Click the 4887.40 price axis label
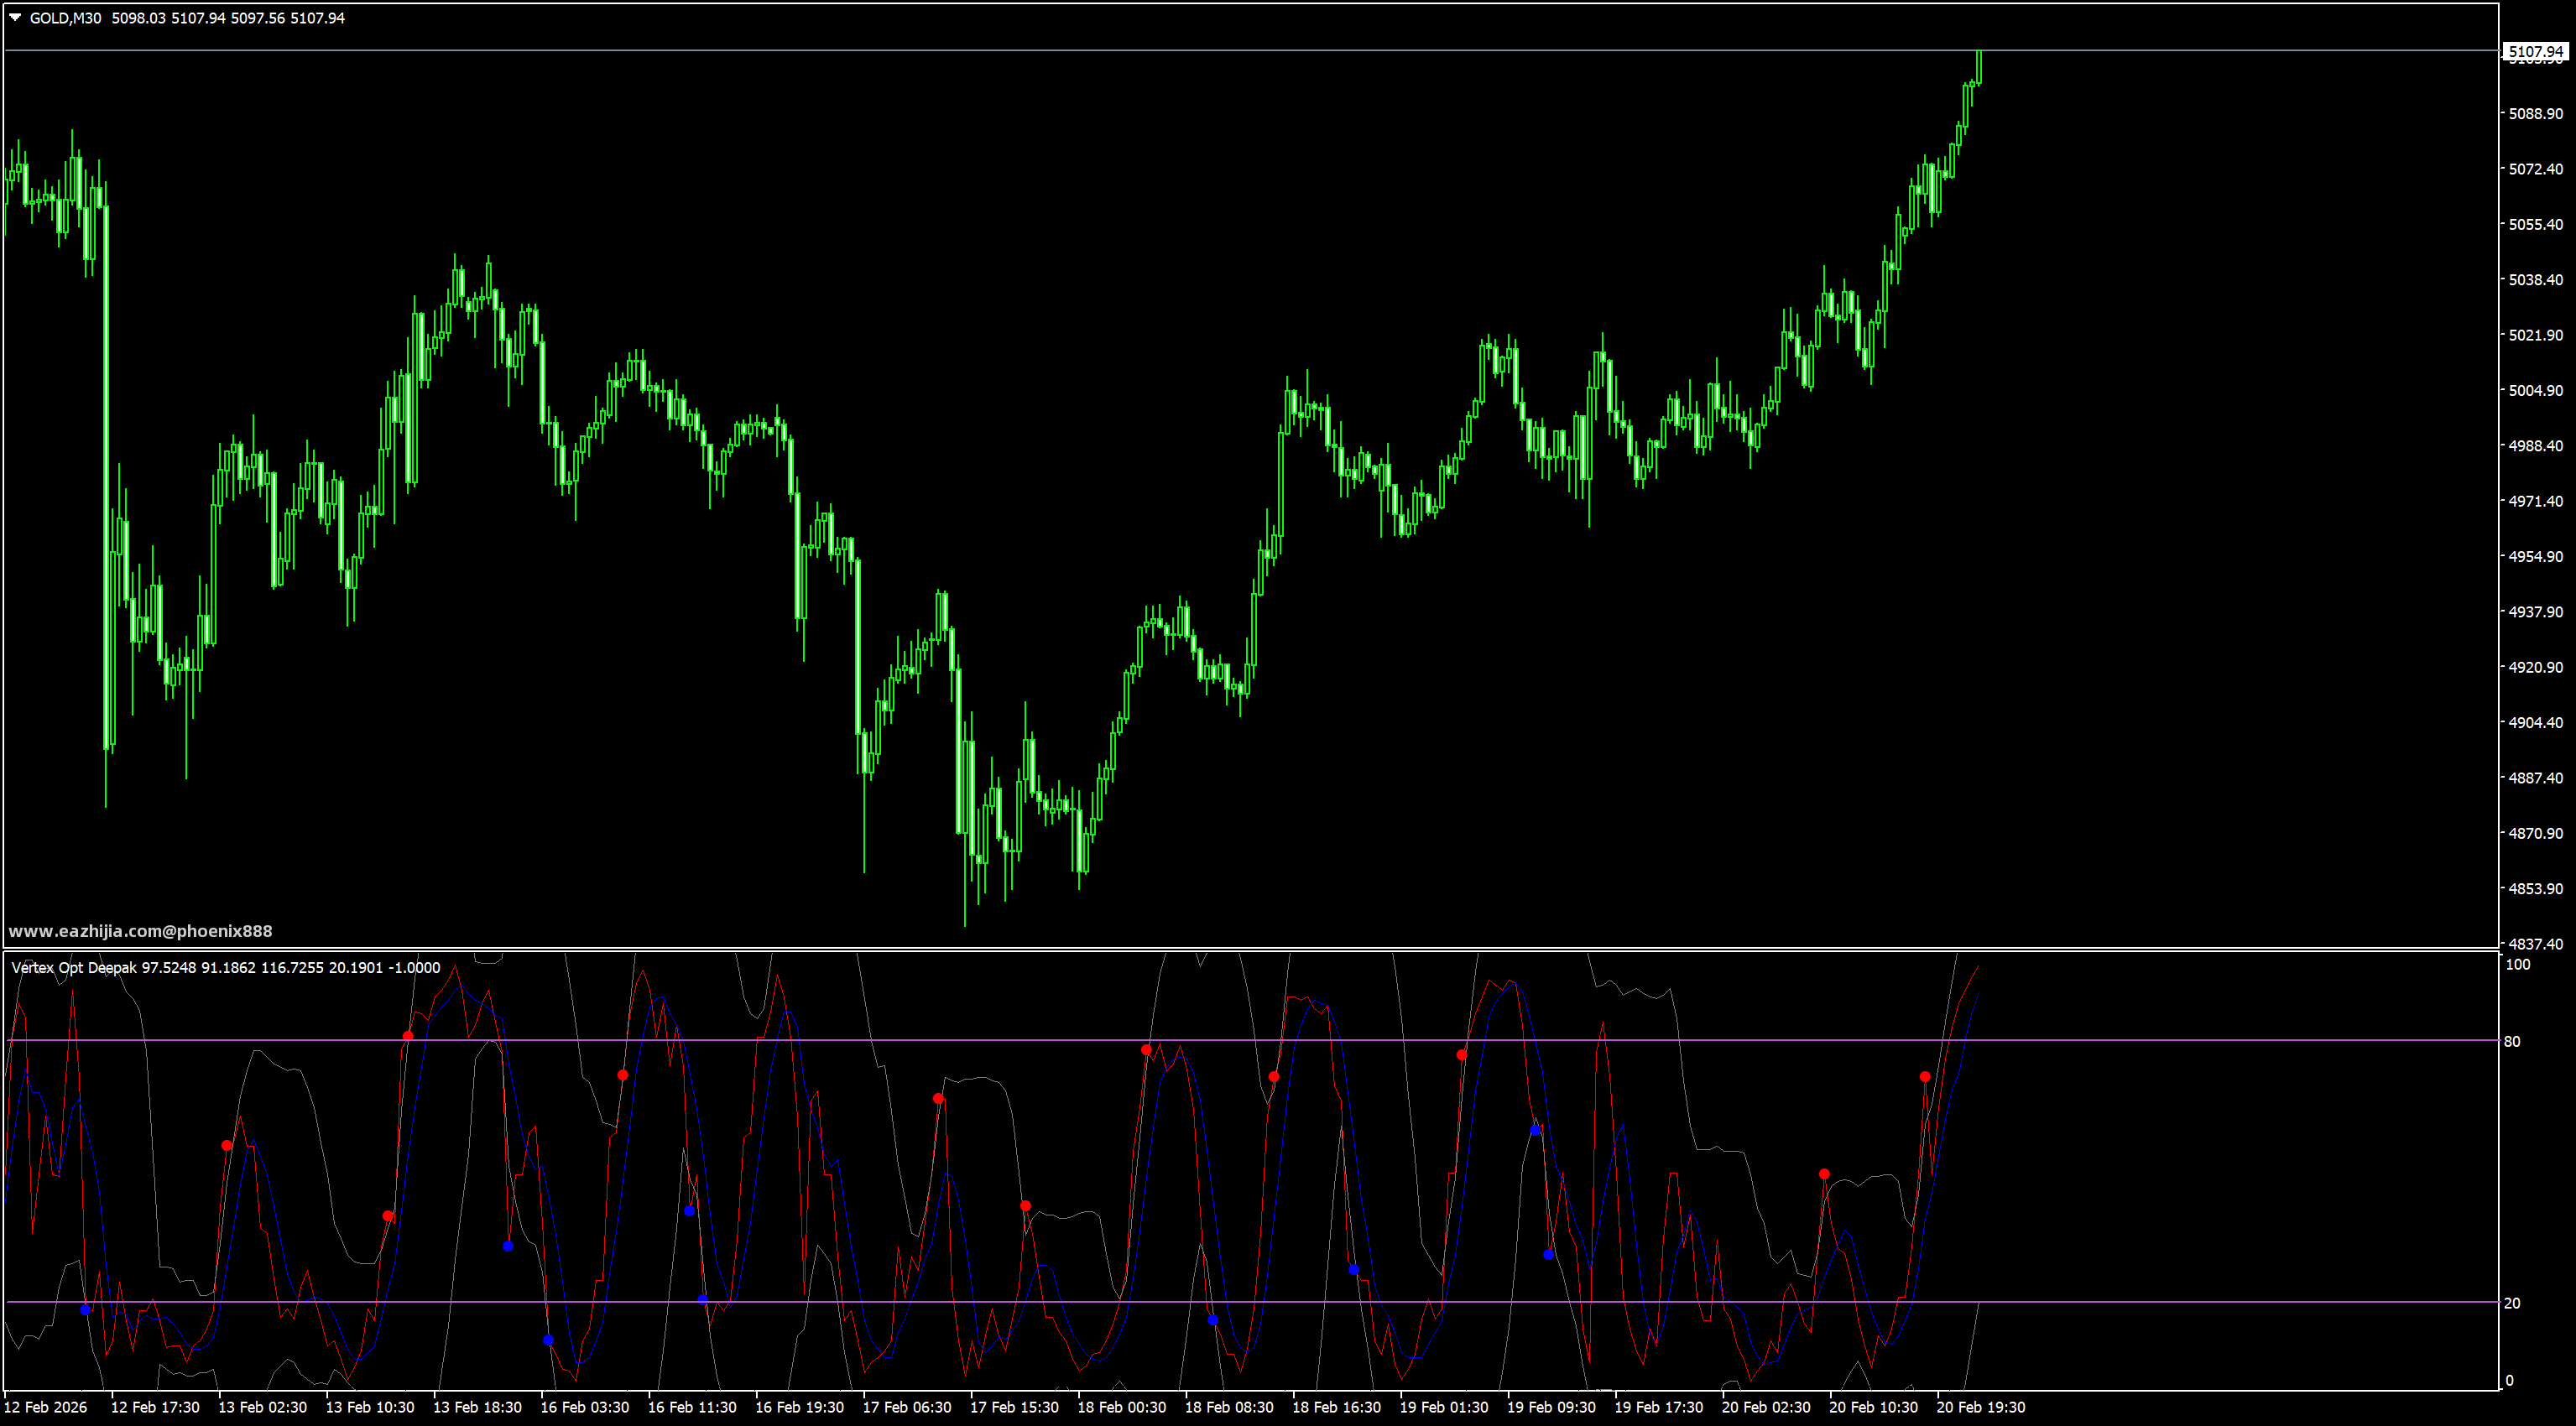 click(x=2535, y=778)
